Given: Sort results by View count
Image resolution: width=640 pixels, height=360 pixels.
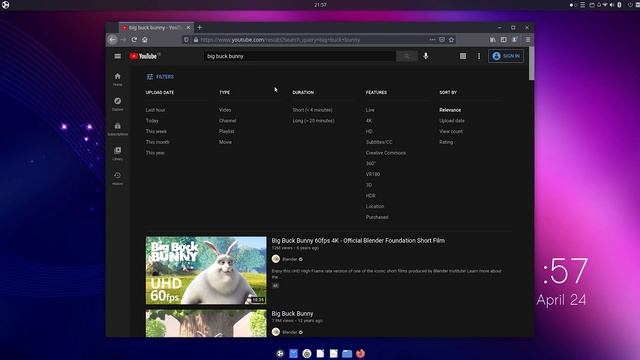Looking at the screenshot, I should pos(451,131).
